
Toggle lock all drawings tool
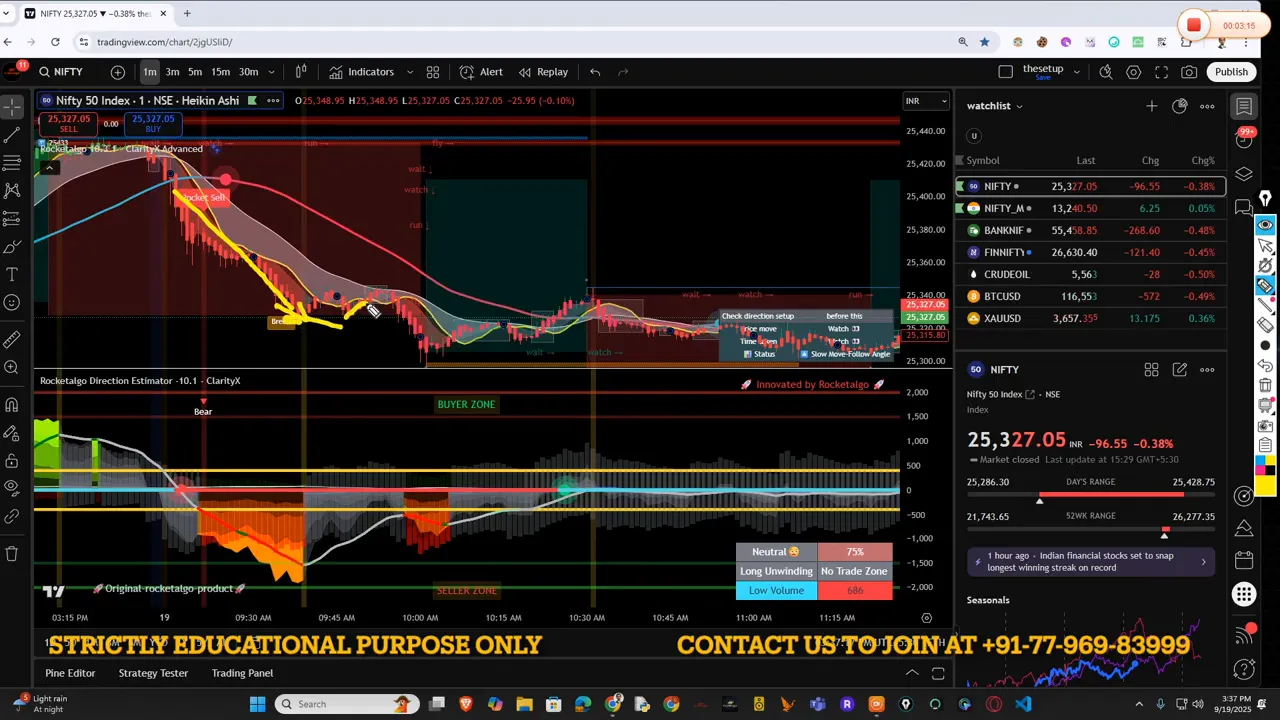12,461
